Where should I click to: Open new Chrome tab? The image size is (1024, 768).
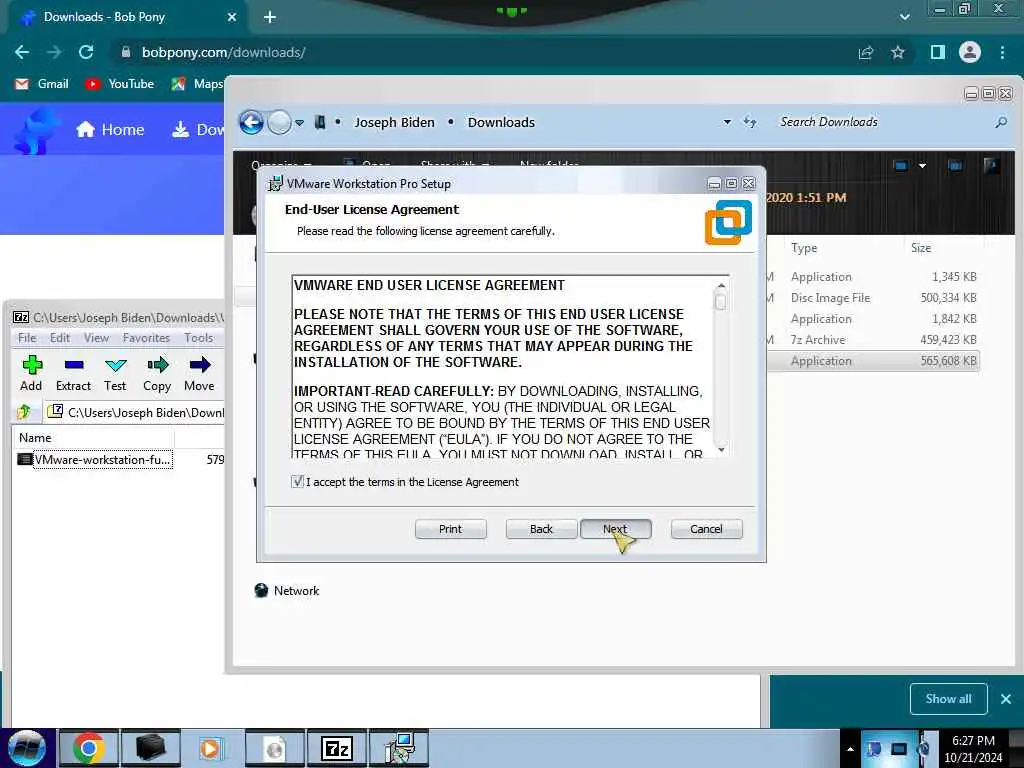(x=270, y=17)
